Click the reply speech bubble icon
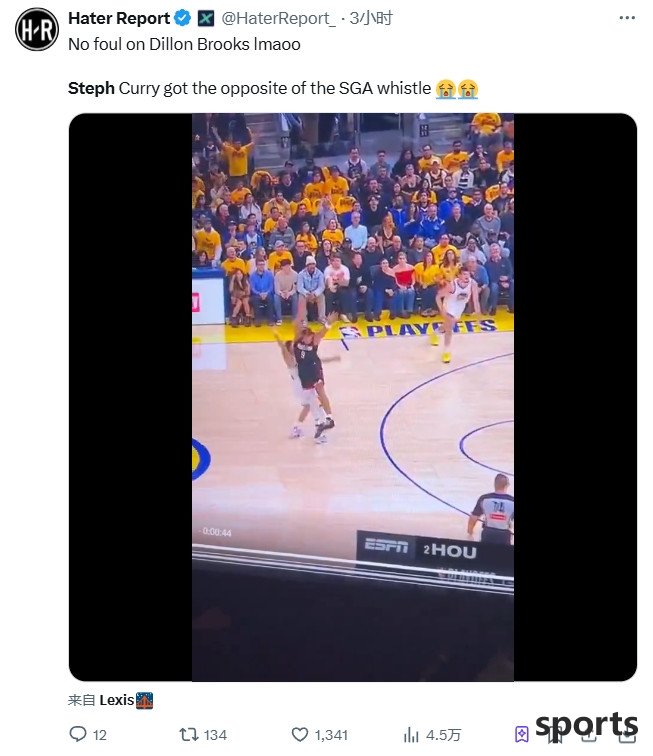 coord(78,734)
